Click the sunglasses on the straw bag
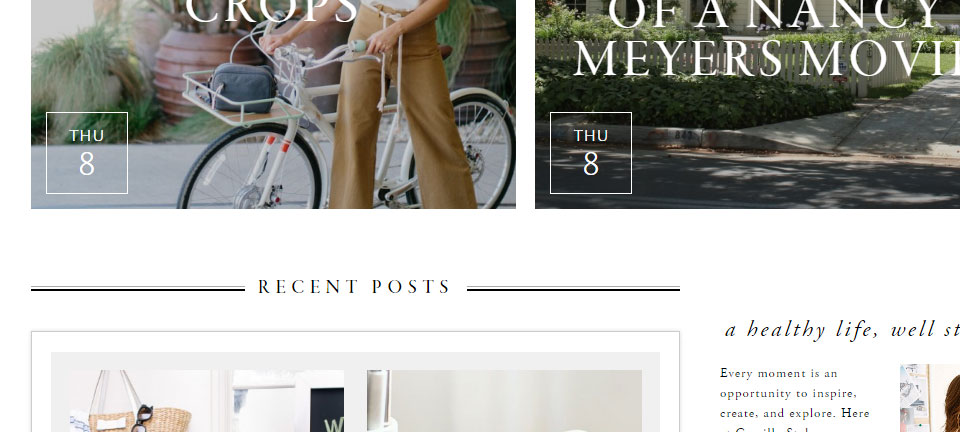 [x=142, y=418]
